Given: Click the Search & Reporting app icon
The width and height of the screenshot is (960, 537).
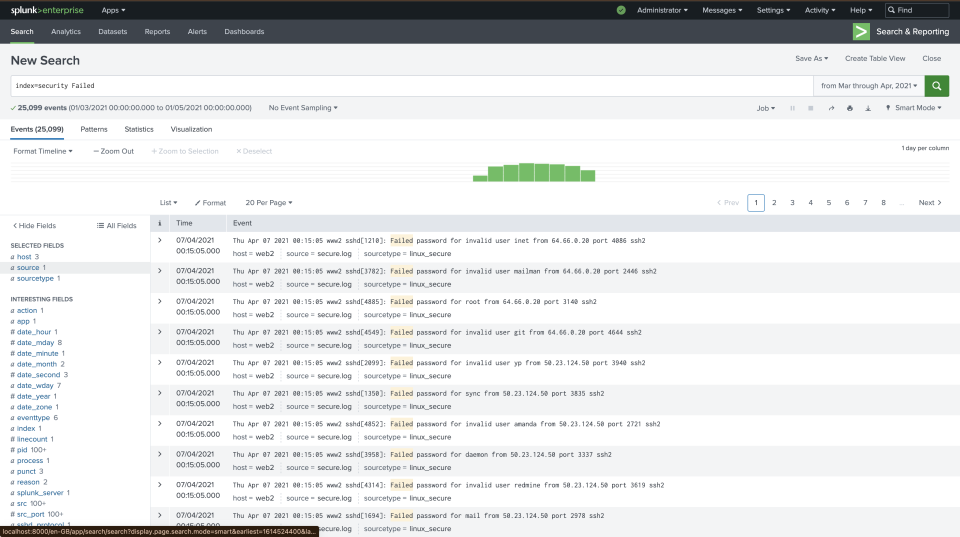Looking at the screenshot, I should [x=861, y=31].
